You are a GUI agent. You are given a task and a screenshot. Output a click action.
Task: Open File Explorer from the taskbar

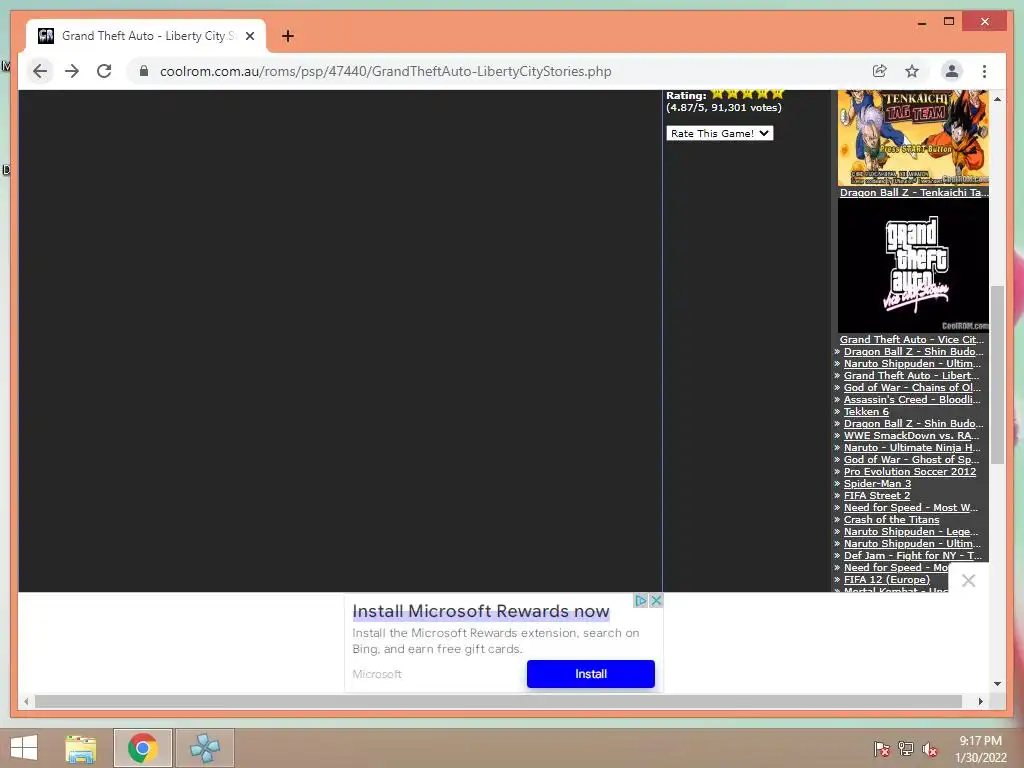pos(81,748)
